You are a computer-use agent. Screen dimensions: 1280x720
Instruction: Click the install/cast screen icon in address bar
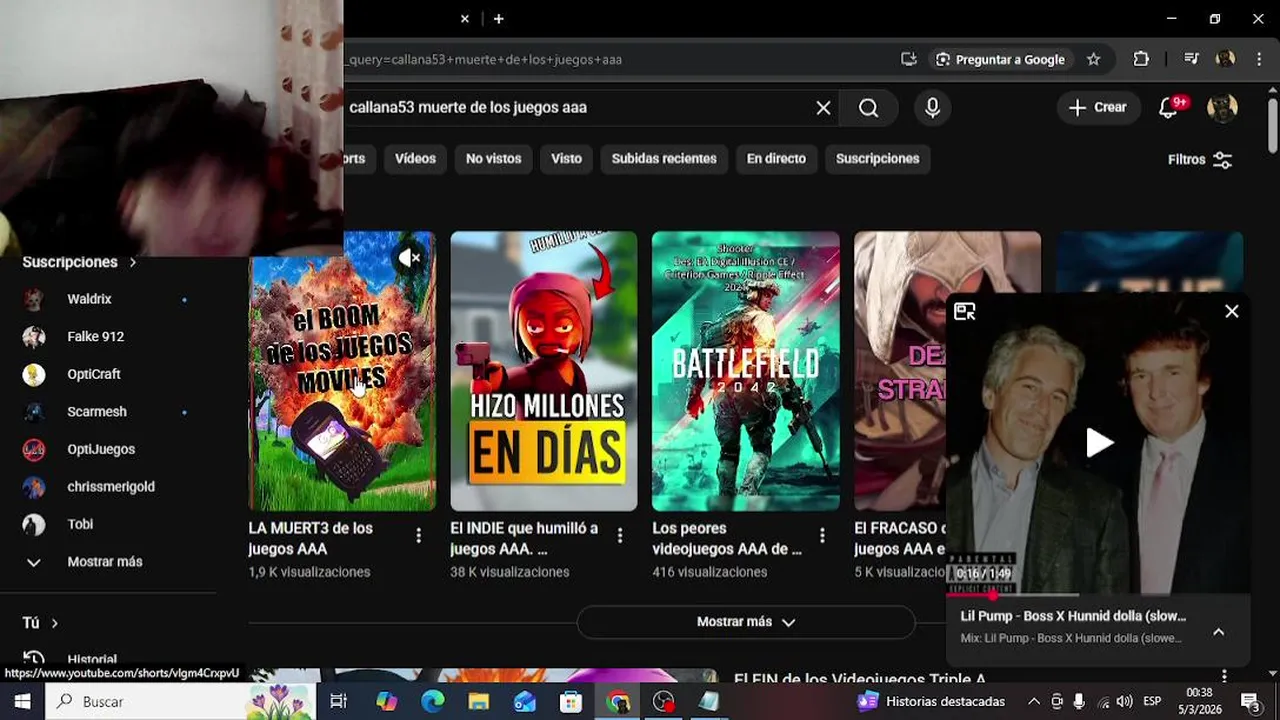908,59
